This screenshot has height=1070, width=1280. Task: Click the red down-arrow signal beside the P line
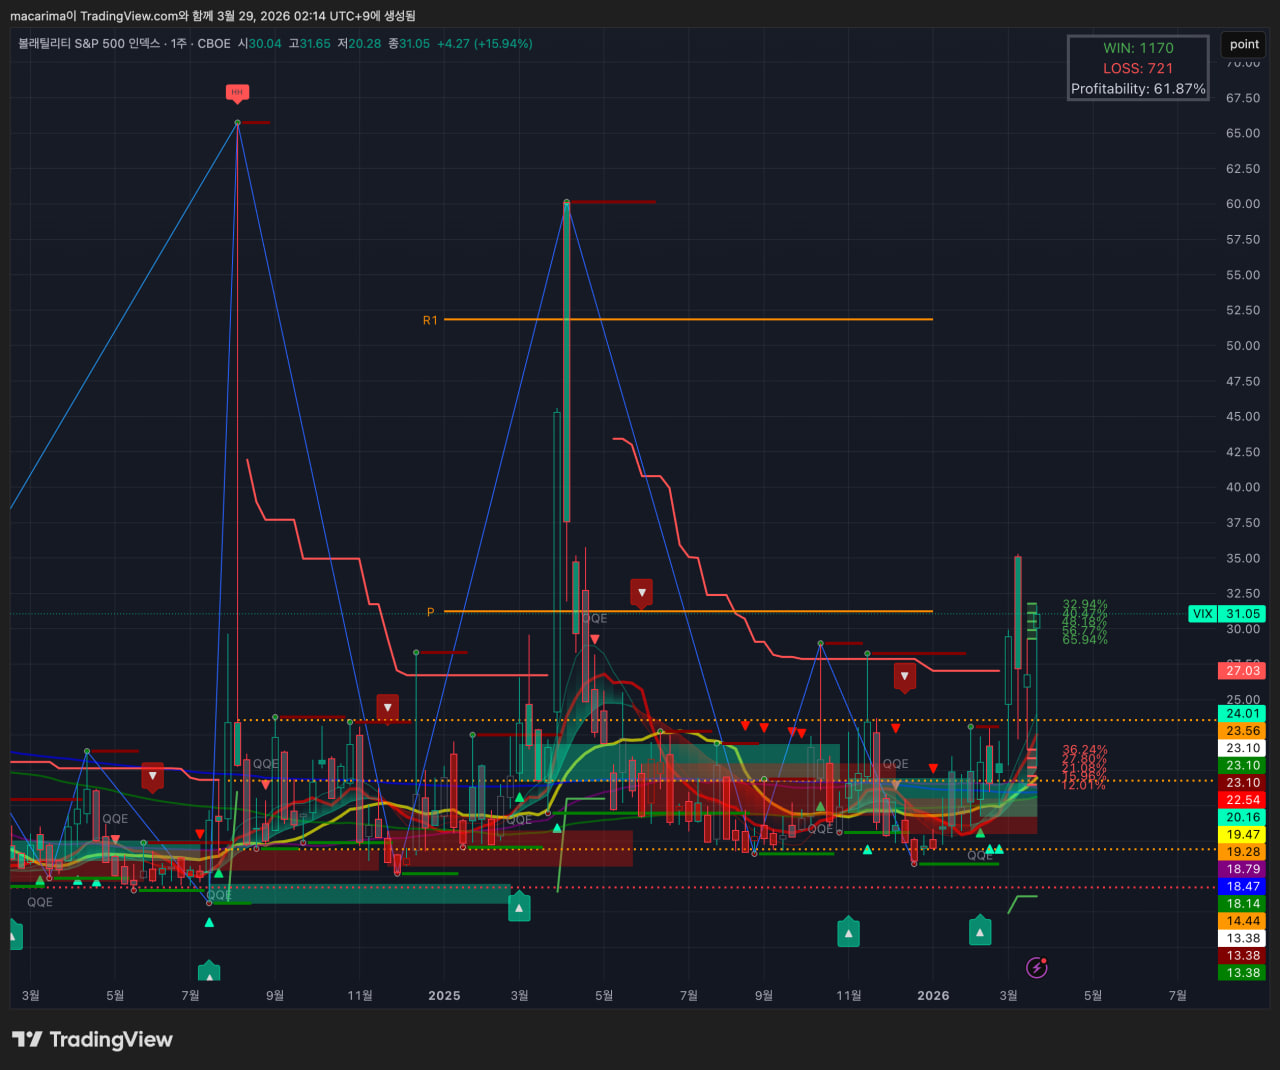point(642,592)
